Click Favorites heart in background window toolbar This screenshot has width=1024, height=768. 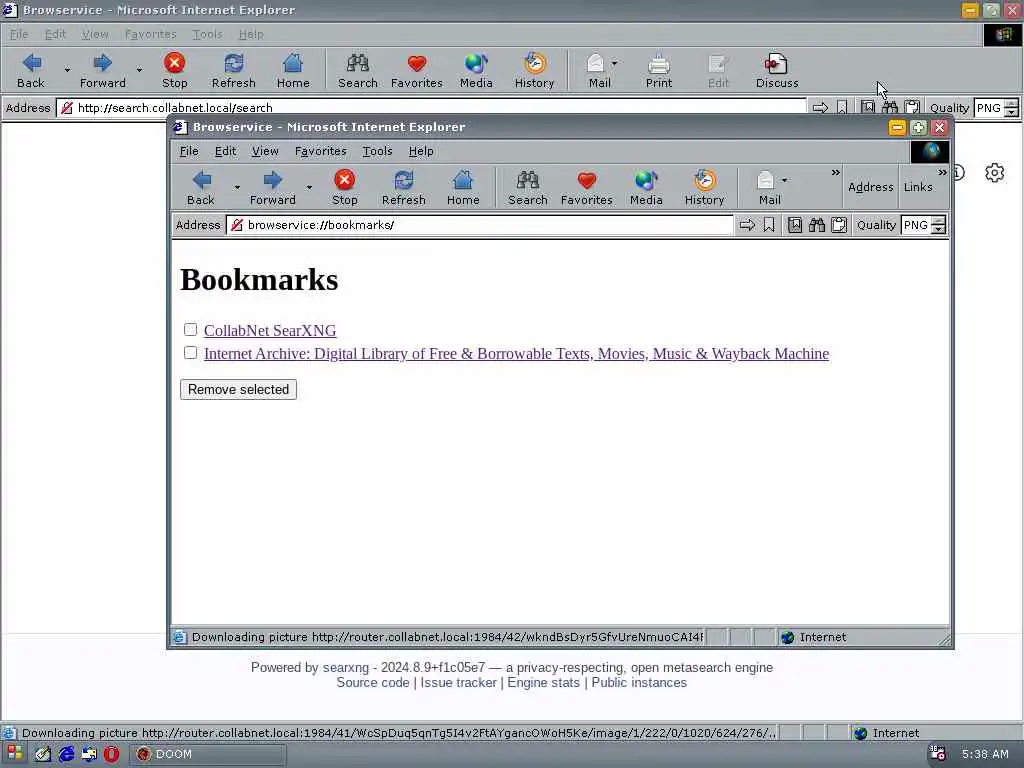[417, 71]
